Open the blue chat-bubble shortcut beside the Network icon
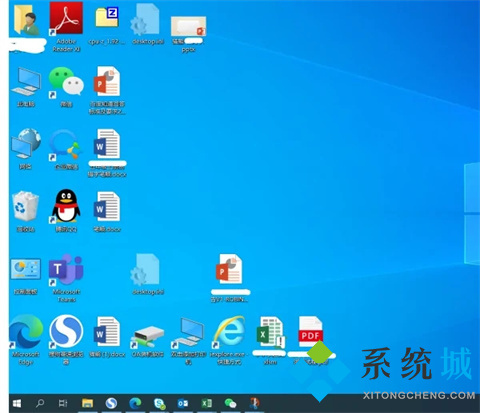This screenshot has width=480, height=413. pos(66,145)
